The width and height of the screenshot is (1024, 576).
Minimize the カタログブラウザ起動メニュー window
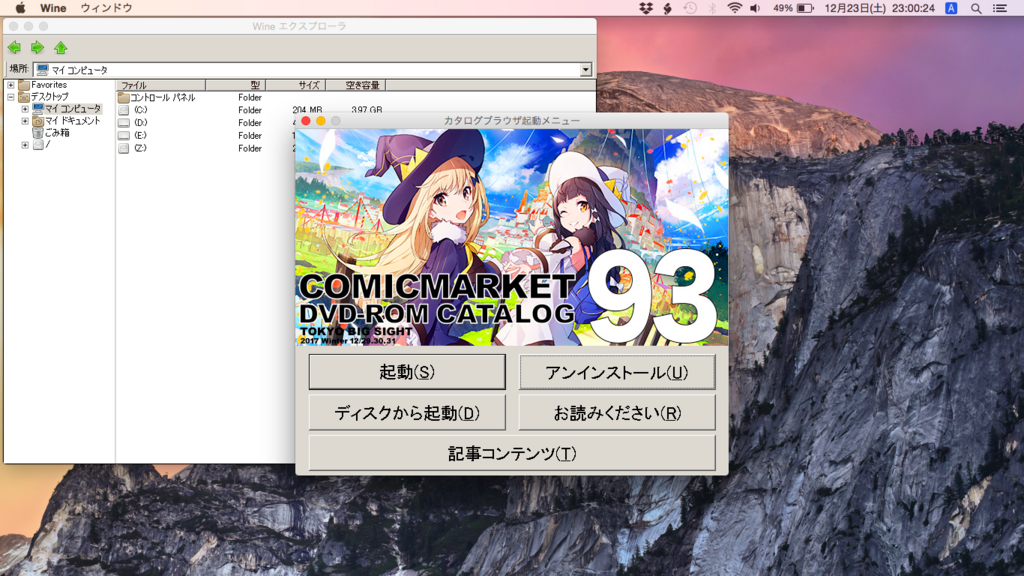(321, 121)
